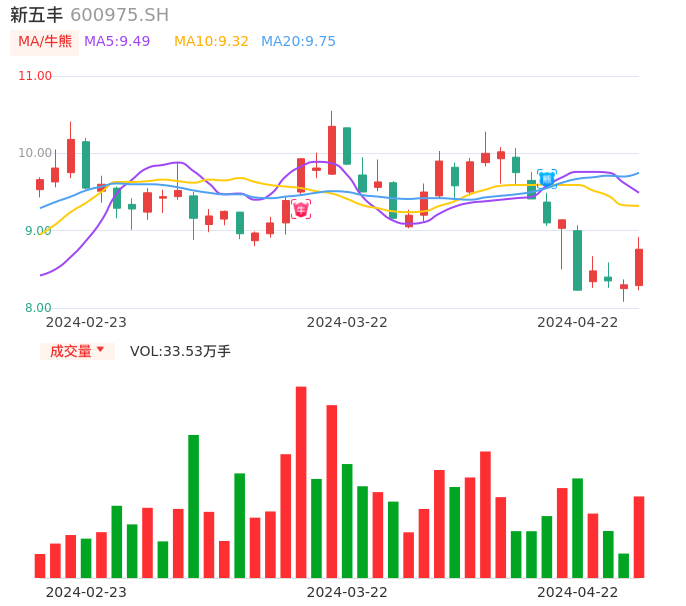Click the last red candlestick on the right

pyautogui.click(x=639, y=267)
